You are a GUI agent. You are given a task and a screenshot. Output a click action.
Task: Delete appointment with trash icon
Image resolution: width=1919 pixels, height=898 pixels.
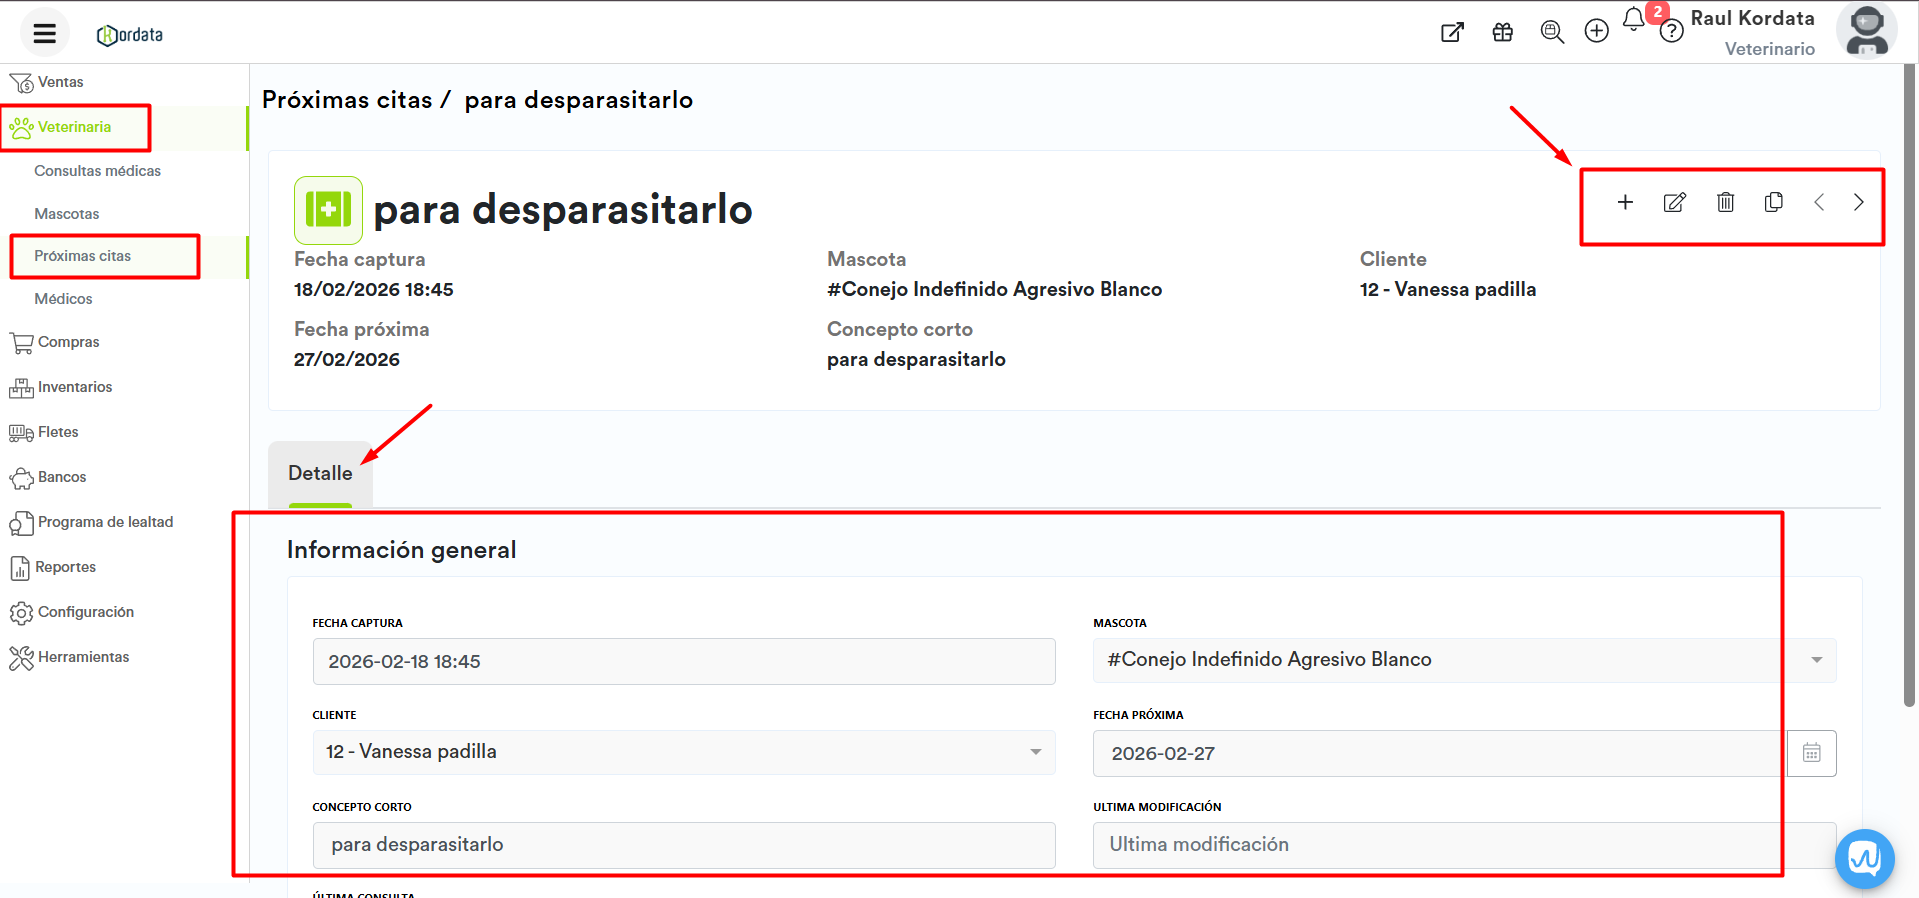[x=1725, y=202]
